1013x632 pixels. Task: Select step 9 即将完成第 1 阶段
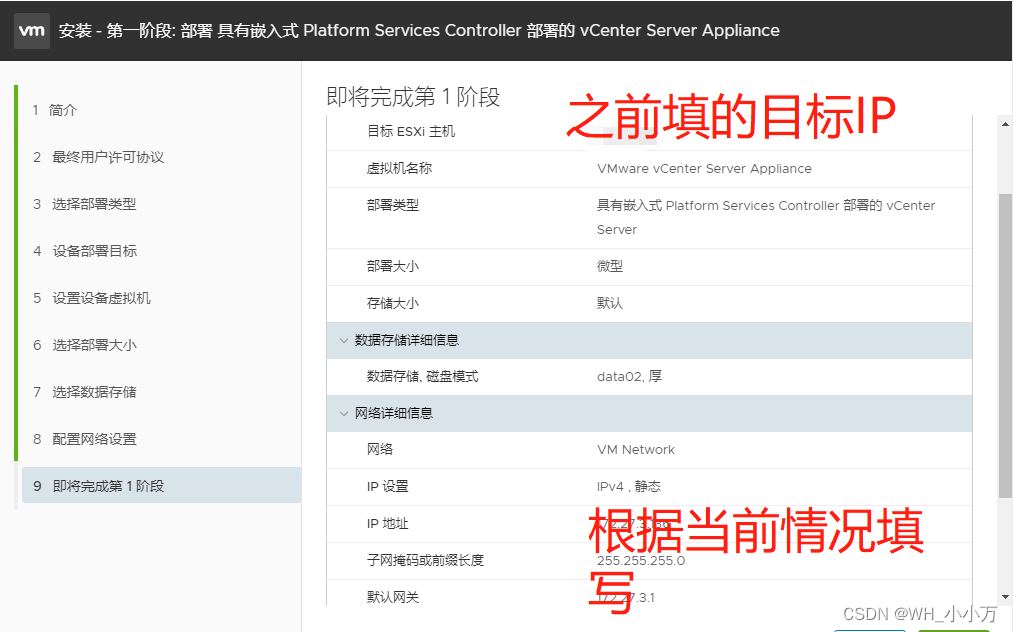[x=162, y=485]
